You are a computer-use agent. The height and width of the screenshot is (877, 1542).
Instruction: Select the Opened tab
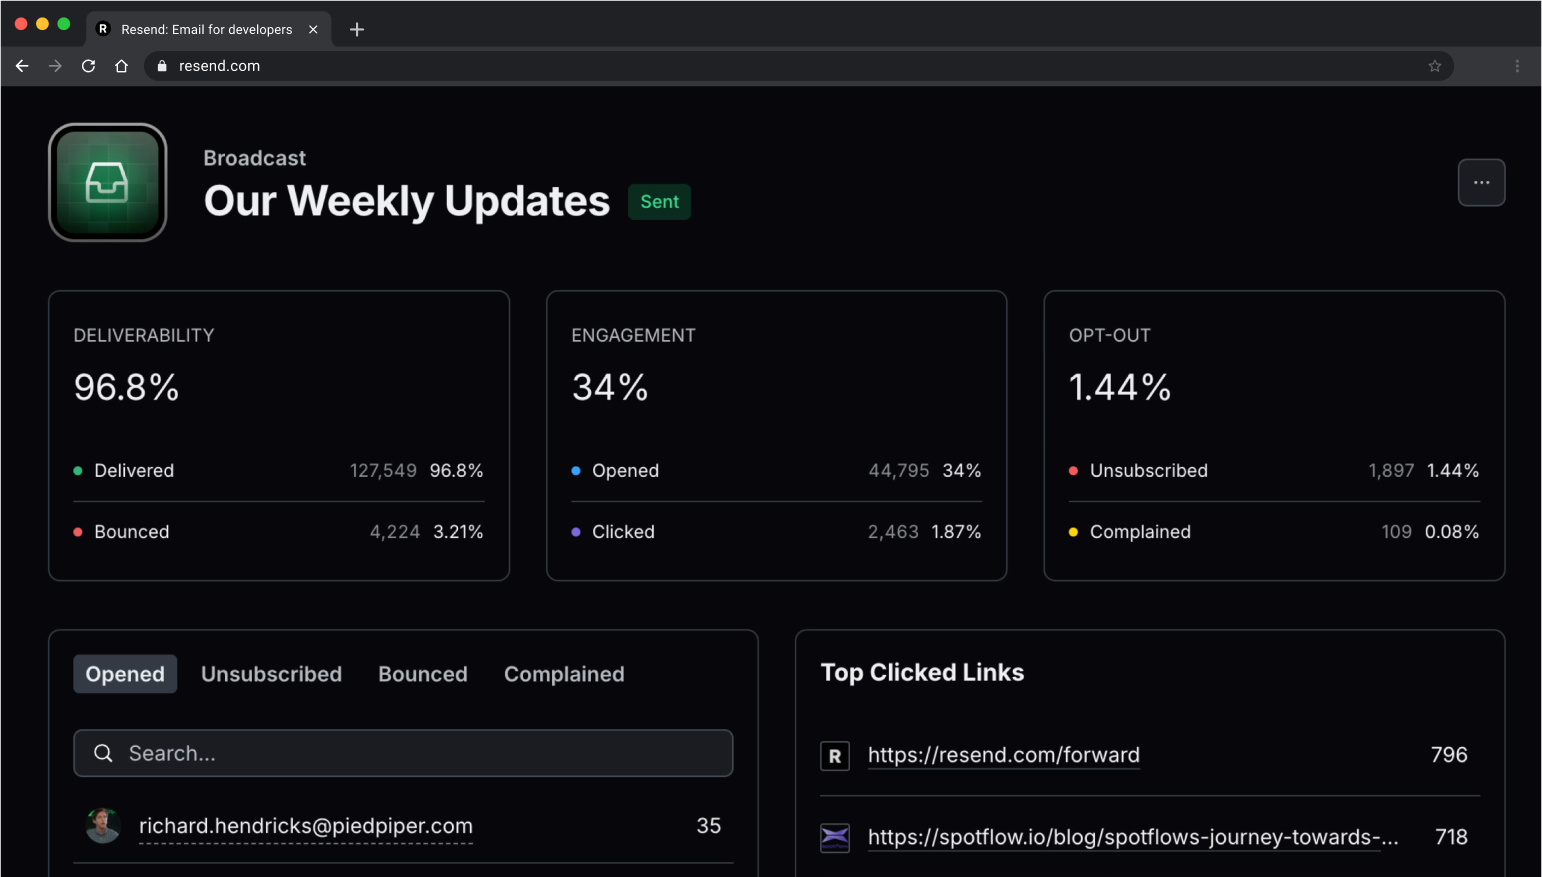(x=125, y=674)
